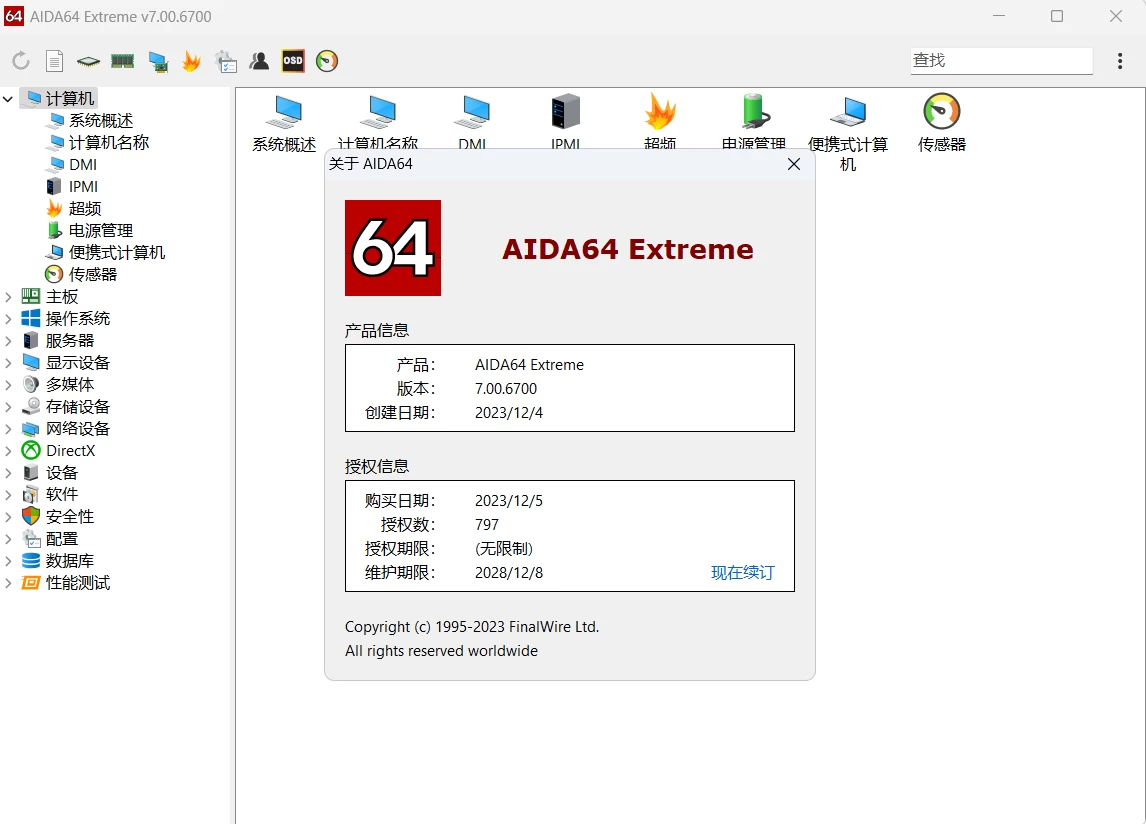The height and width of the screenshot is (824, 1146).
Task: Expand the 主板 tree node
Action: [9, 297]
